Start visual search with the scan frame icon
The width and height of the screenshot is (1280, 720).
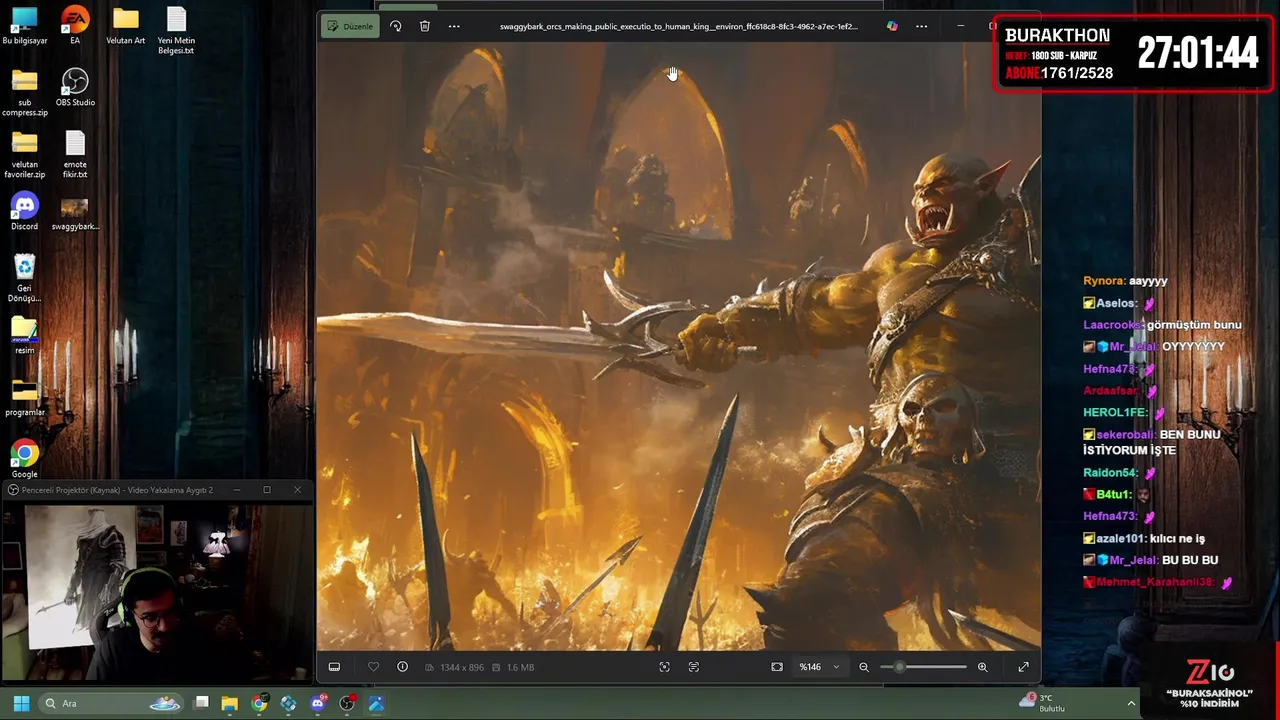(x=664, y=667)
